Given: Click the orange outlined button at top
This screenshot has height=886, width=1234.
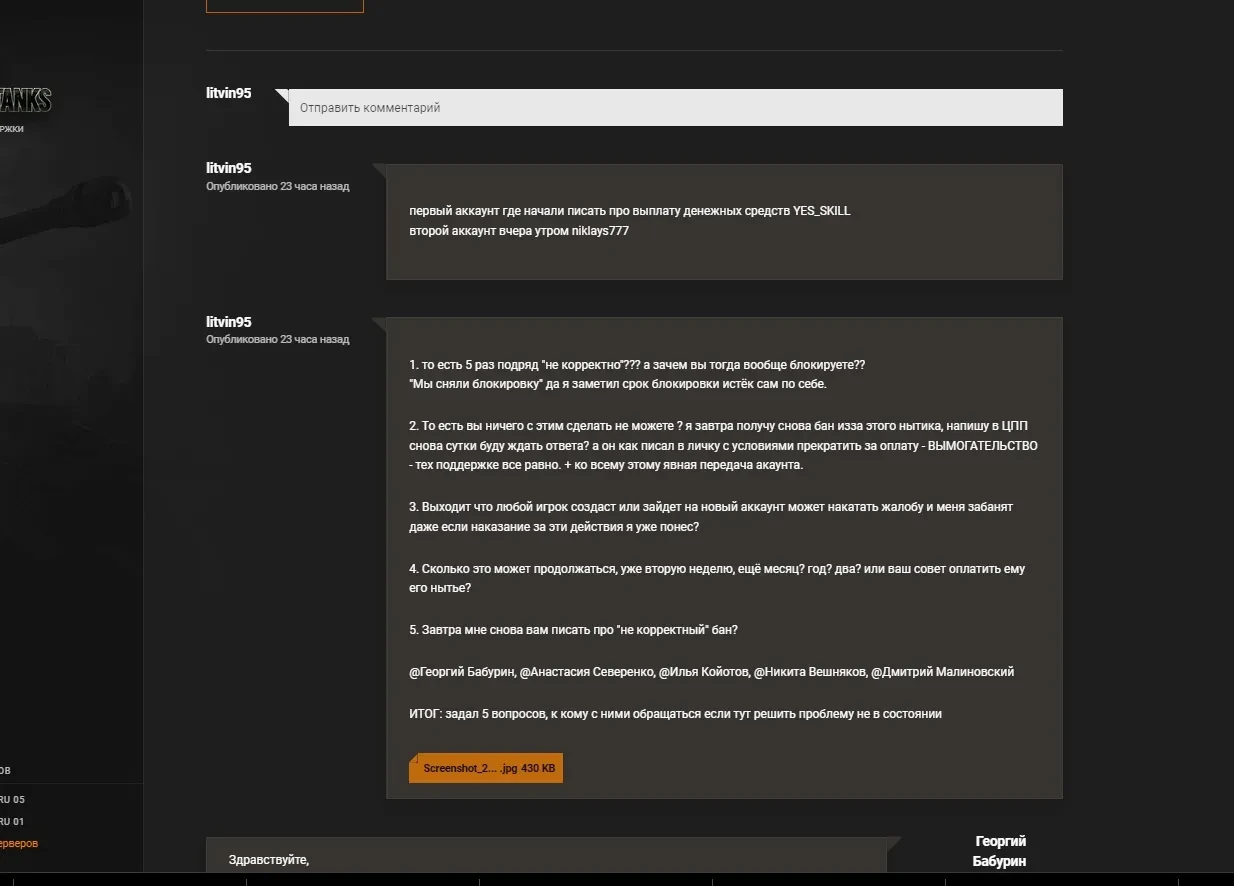Looking at the screenshot, I should click(284, 5).
